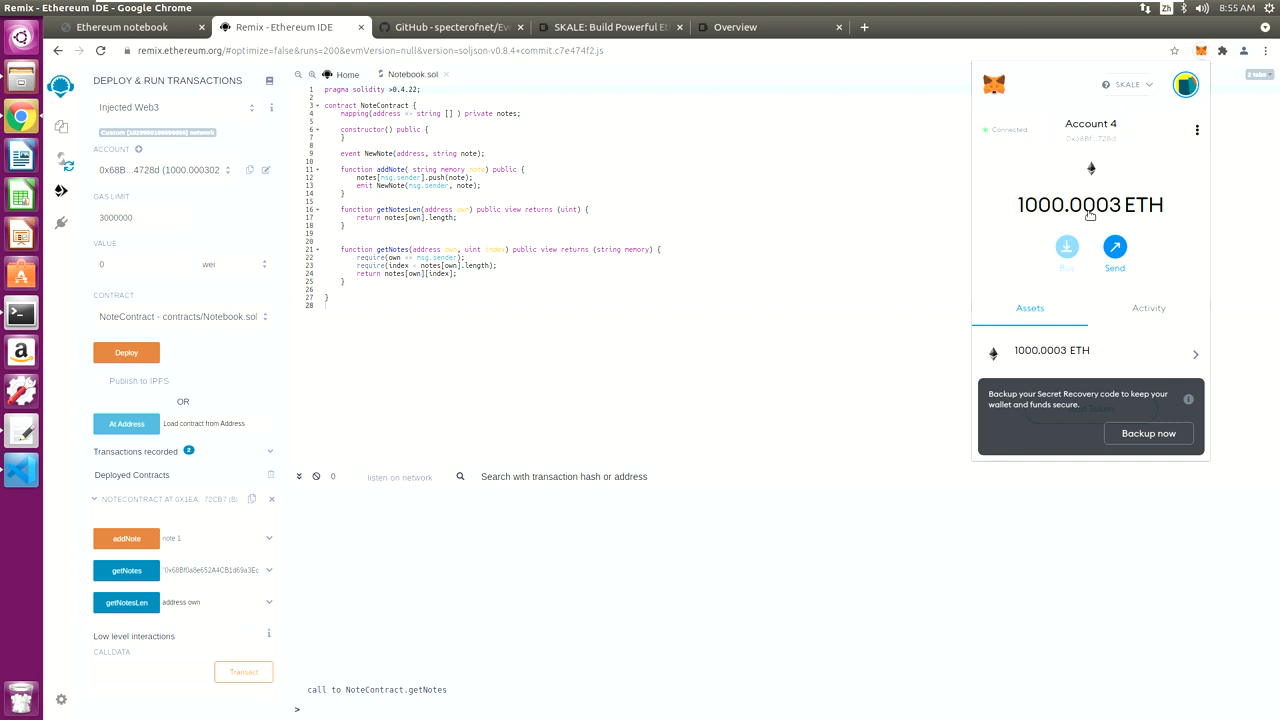Bookmark this page with star icon
1280x720 pixels.
(1174, 50)
